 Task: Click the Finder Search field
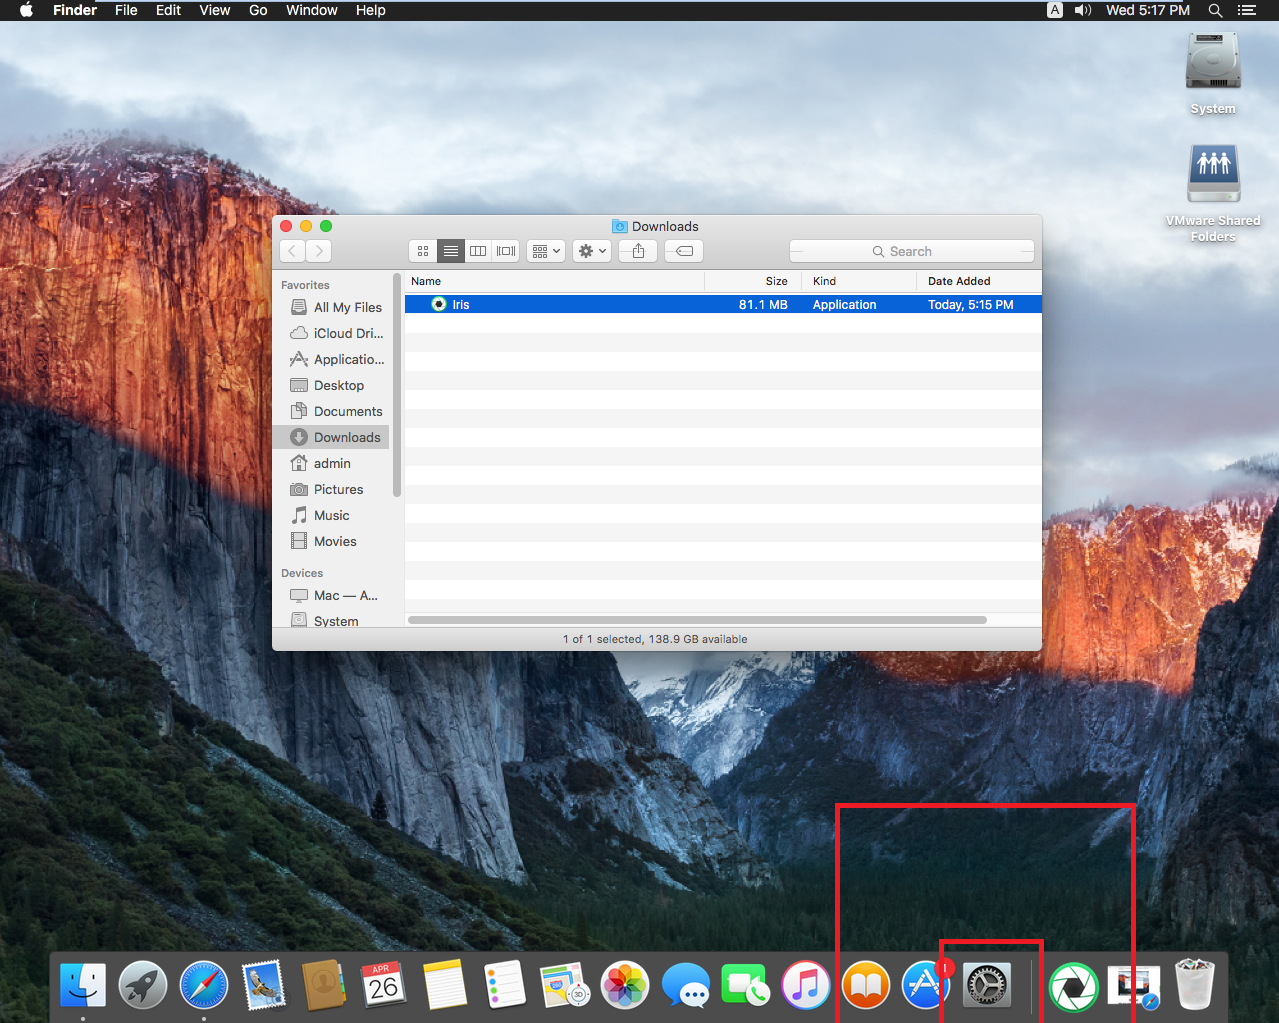pyautogui.click(x=911, y=251)
